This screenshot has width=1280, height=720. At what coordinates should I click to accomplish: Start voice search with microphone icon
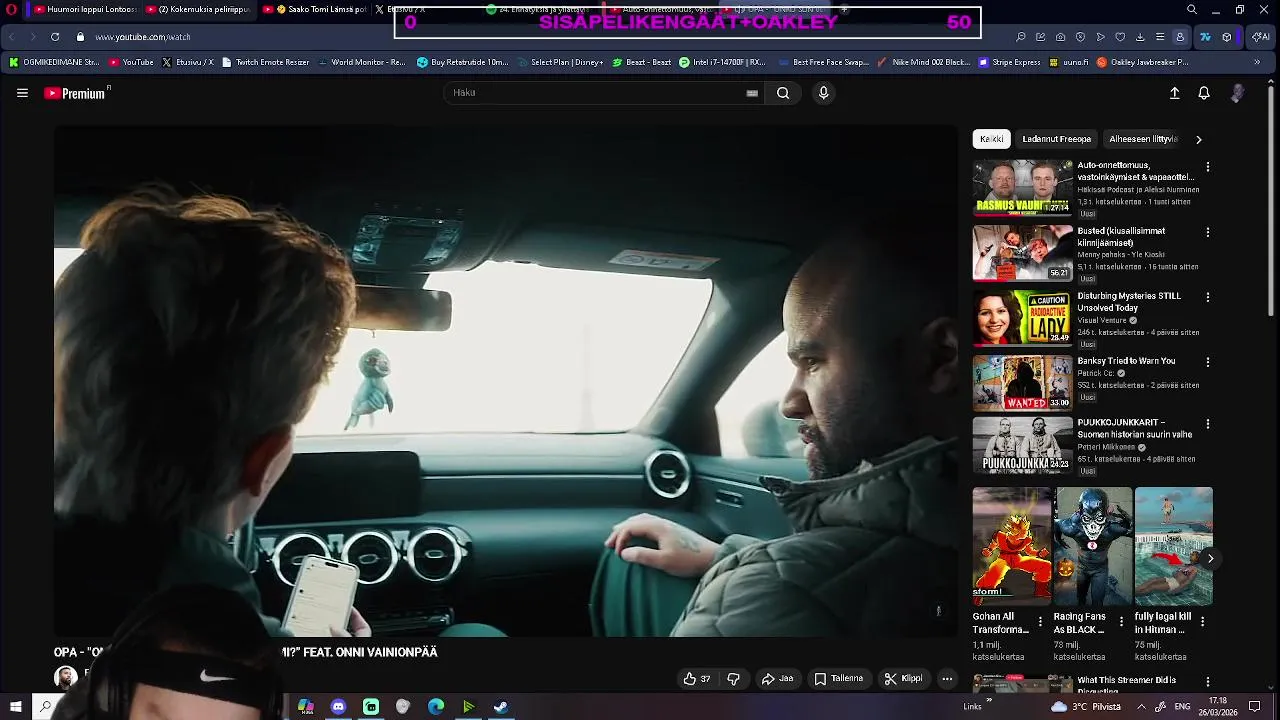[x=823, y=93]
